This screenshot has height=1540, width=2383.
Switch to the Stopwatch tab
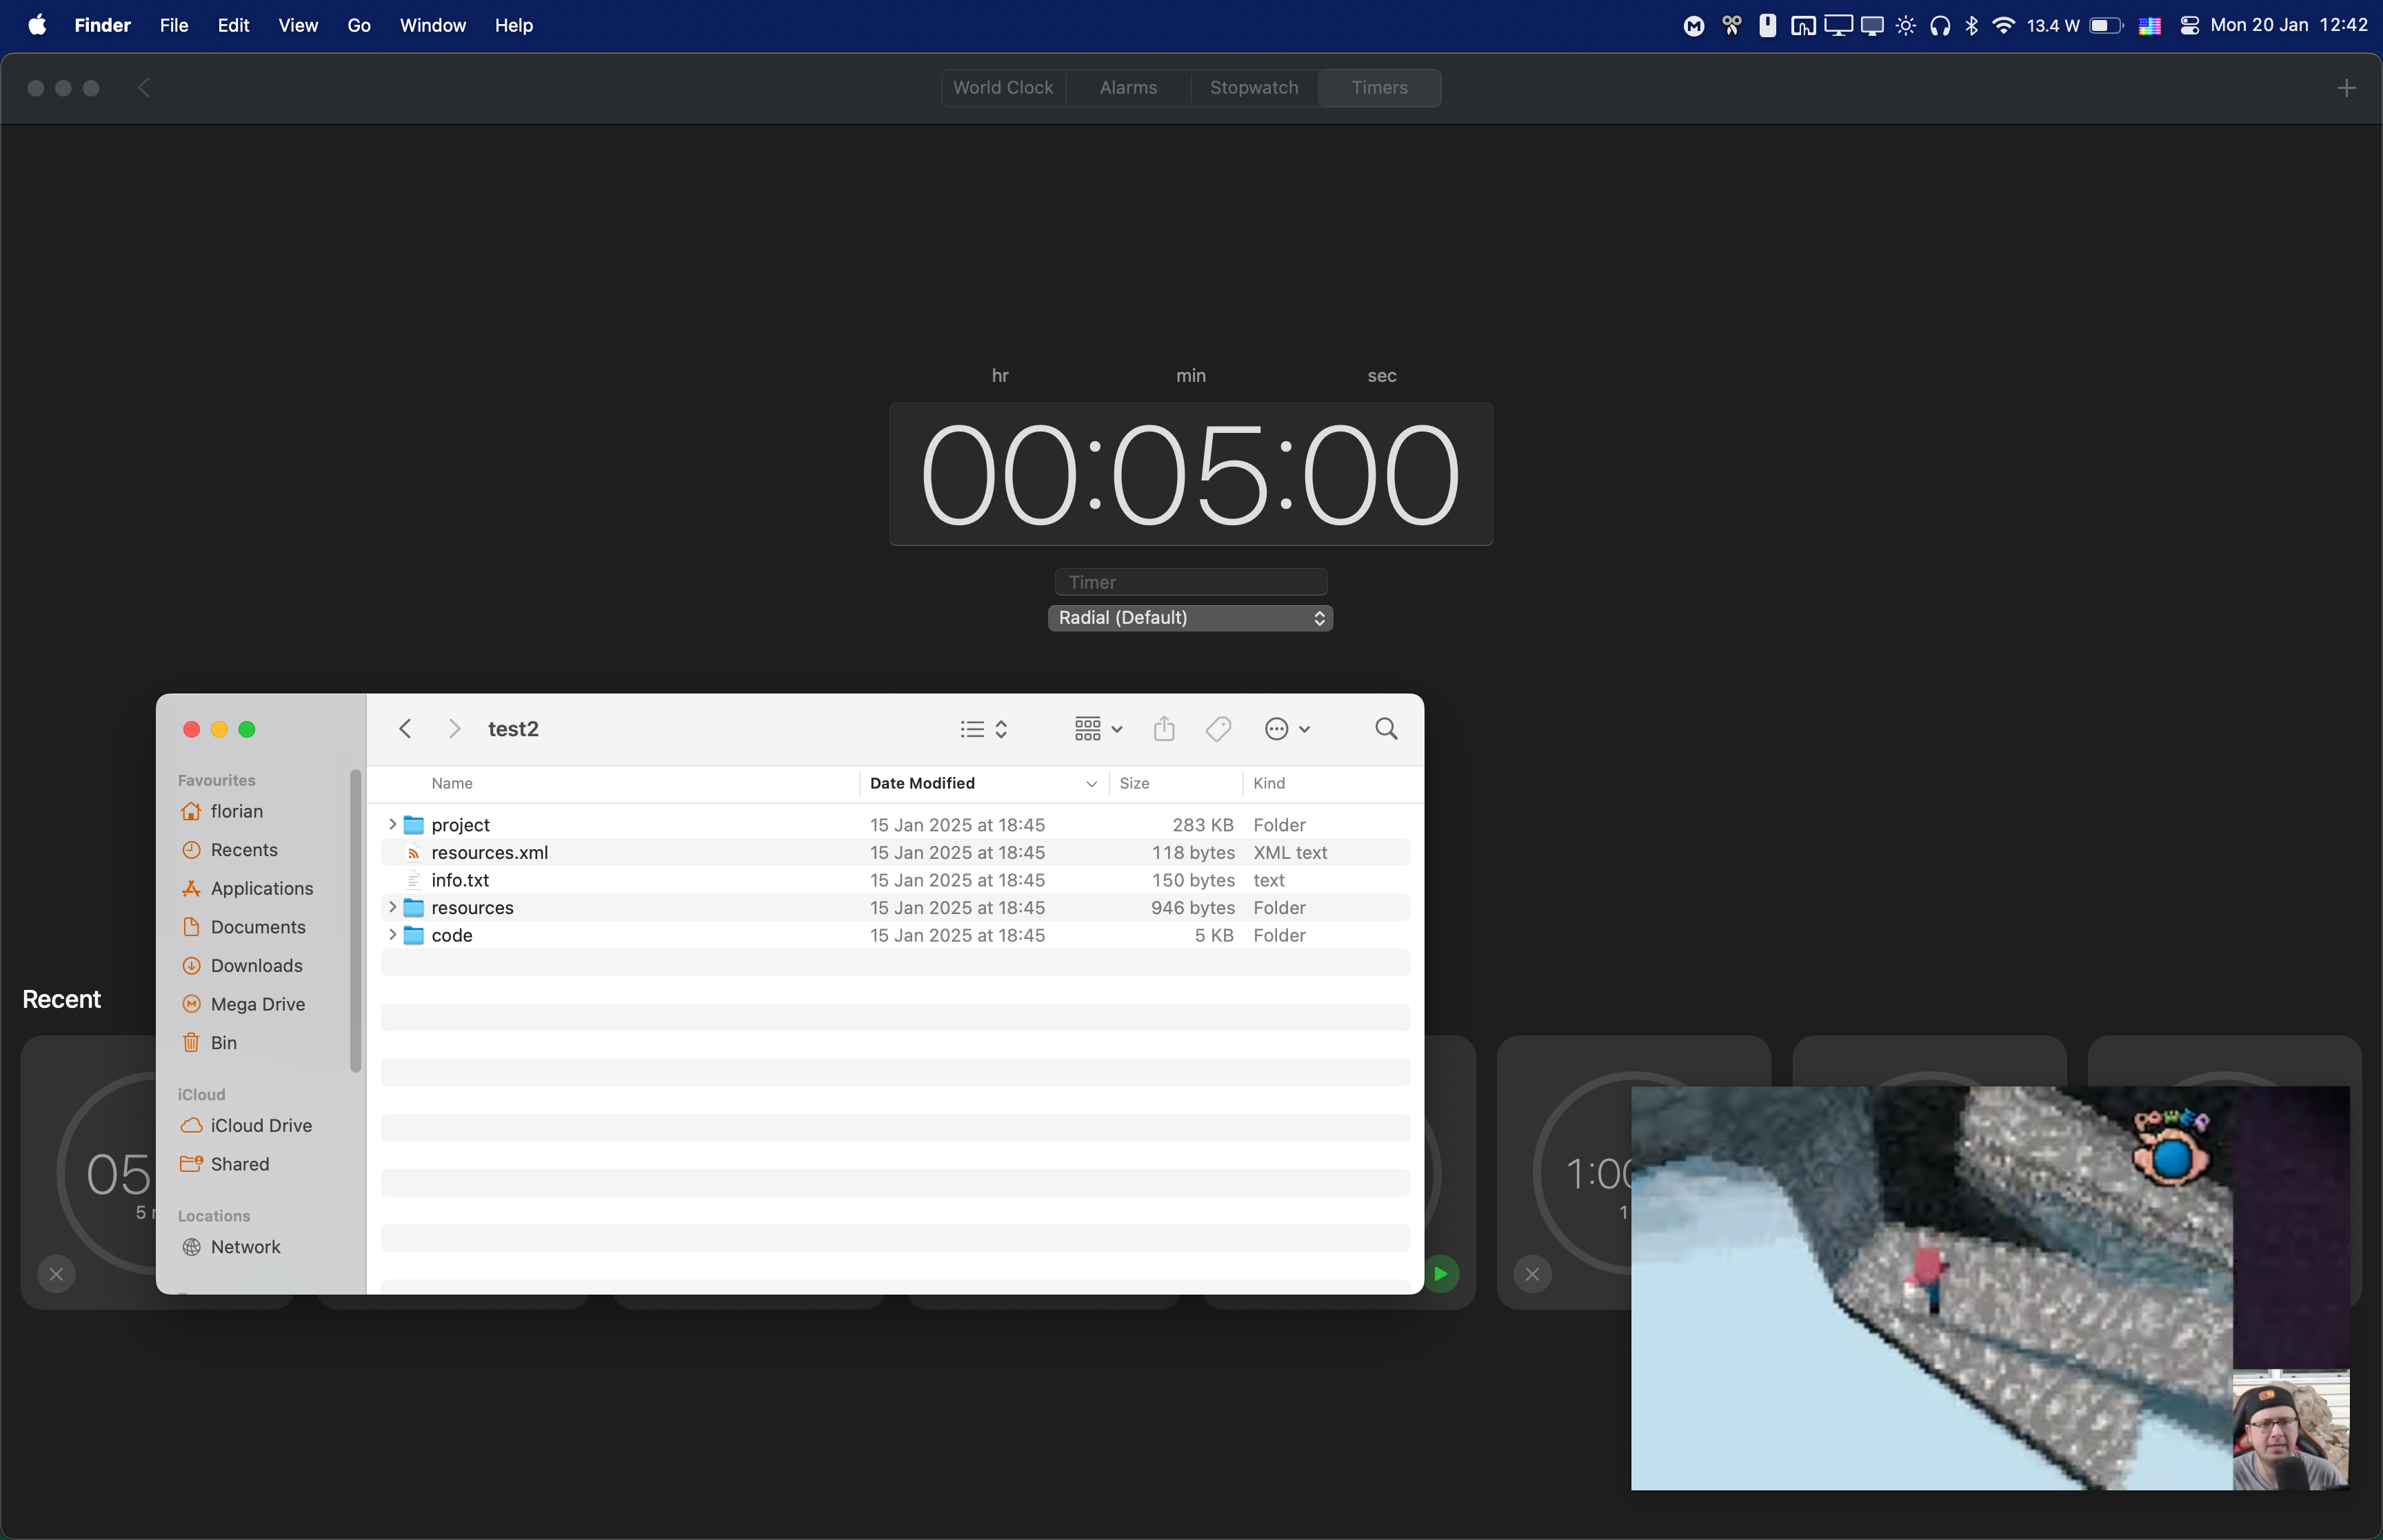click(1253, 88)
